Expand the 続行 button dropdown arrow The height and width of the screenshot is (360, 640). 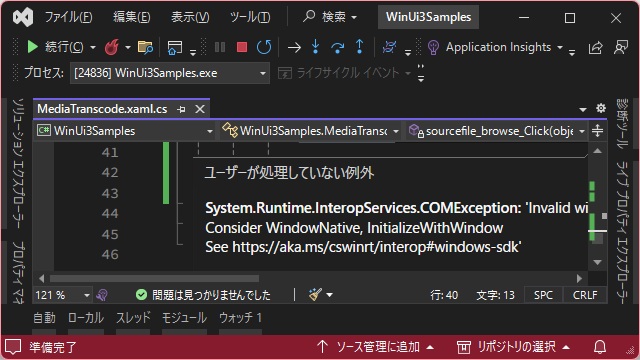tap(93, 48)
